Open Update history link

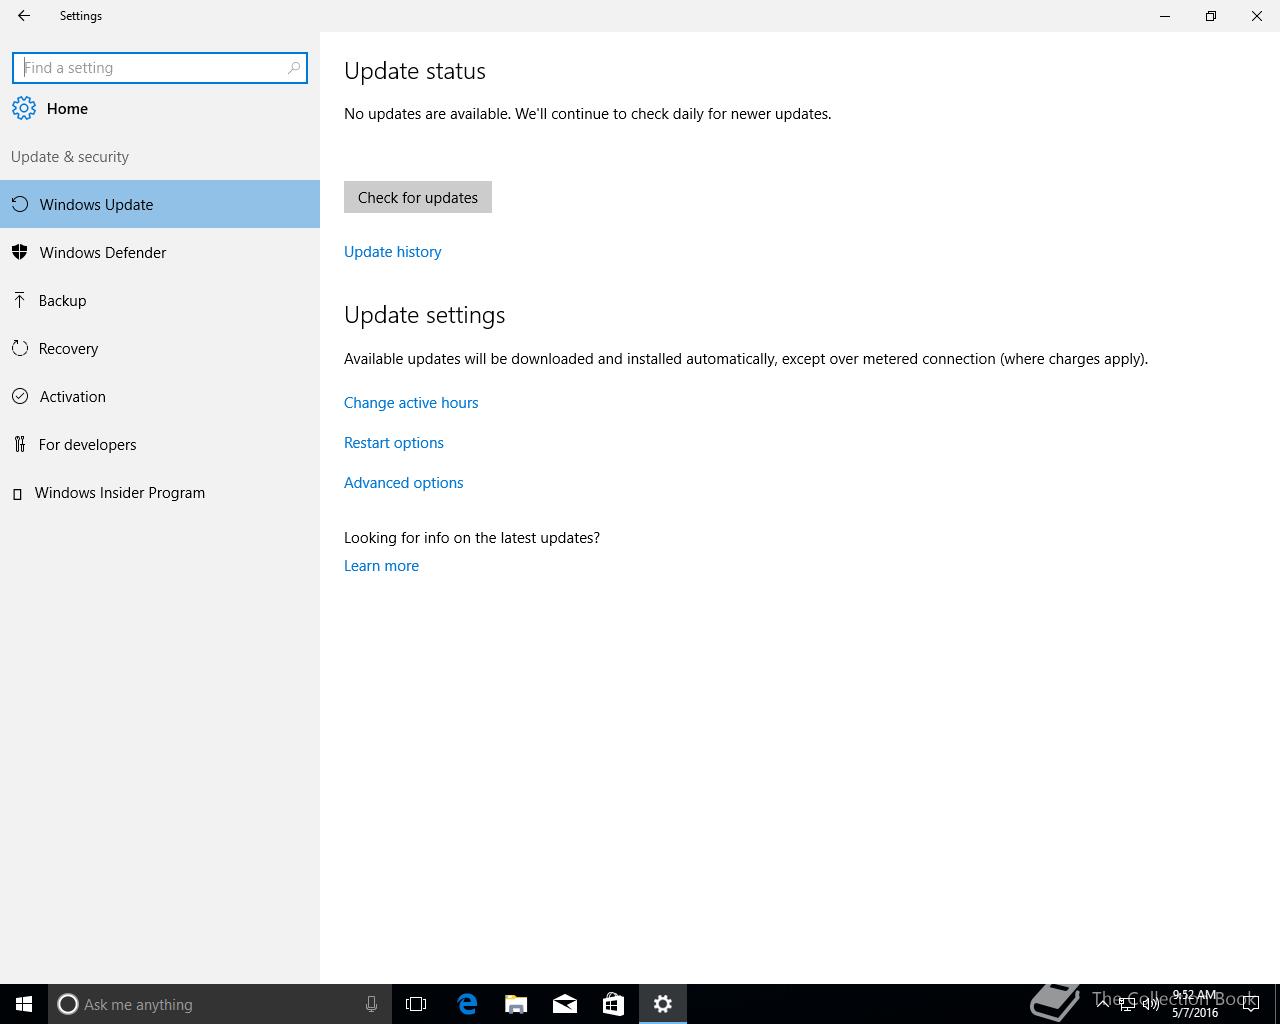click(393, 252)
